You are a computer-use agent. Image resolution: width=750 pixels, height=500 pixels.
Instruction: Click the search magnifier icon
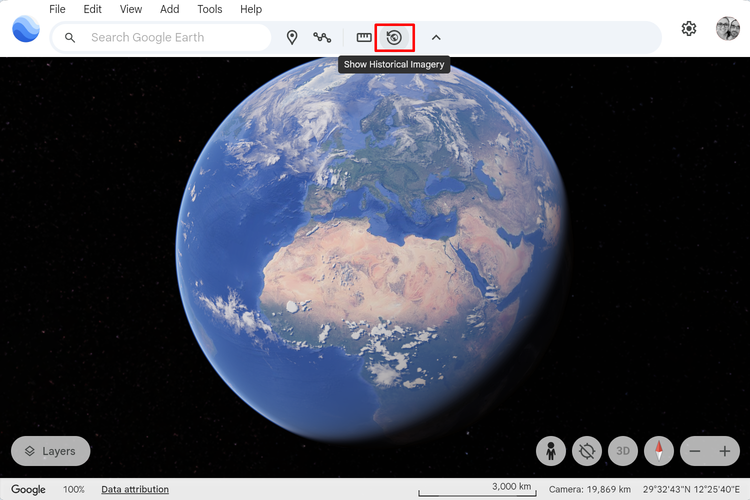(70, 37)
